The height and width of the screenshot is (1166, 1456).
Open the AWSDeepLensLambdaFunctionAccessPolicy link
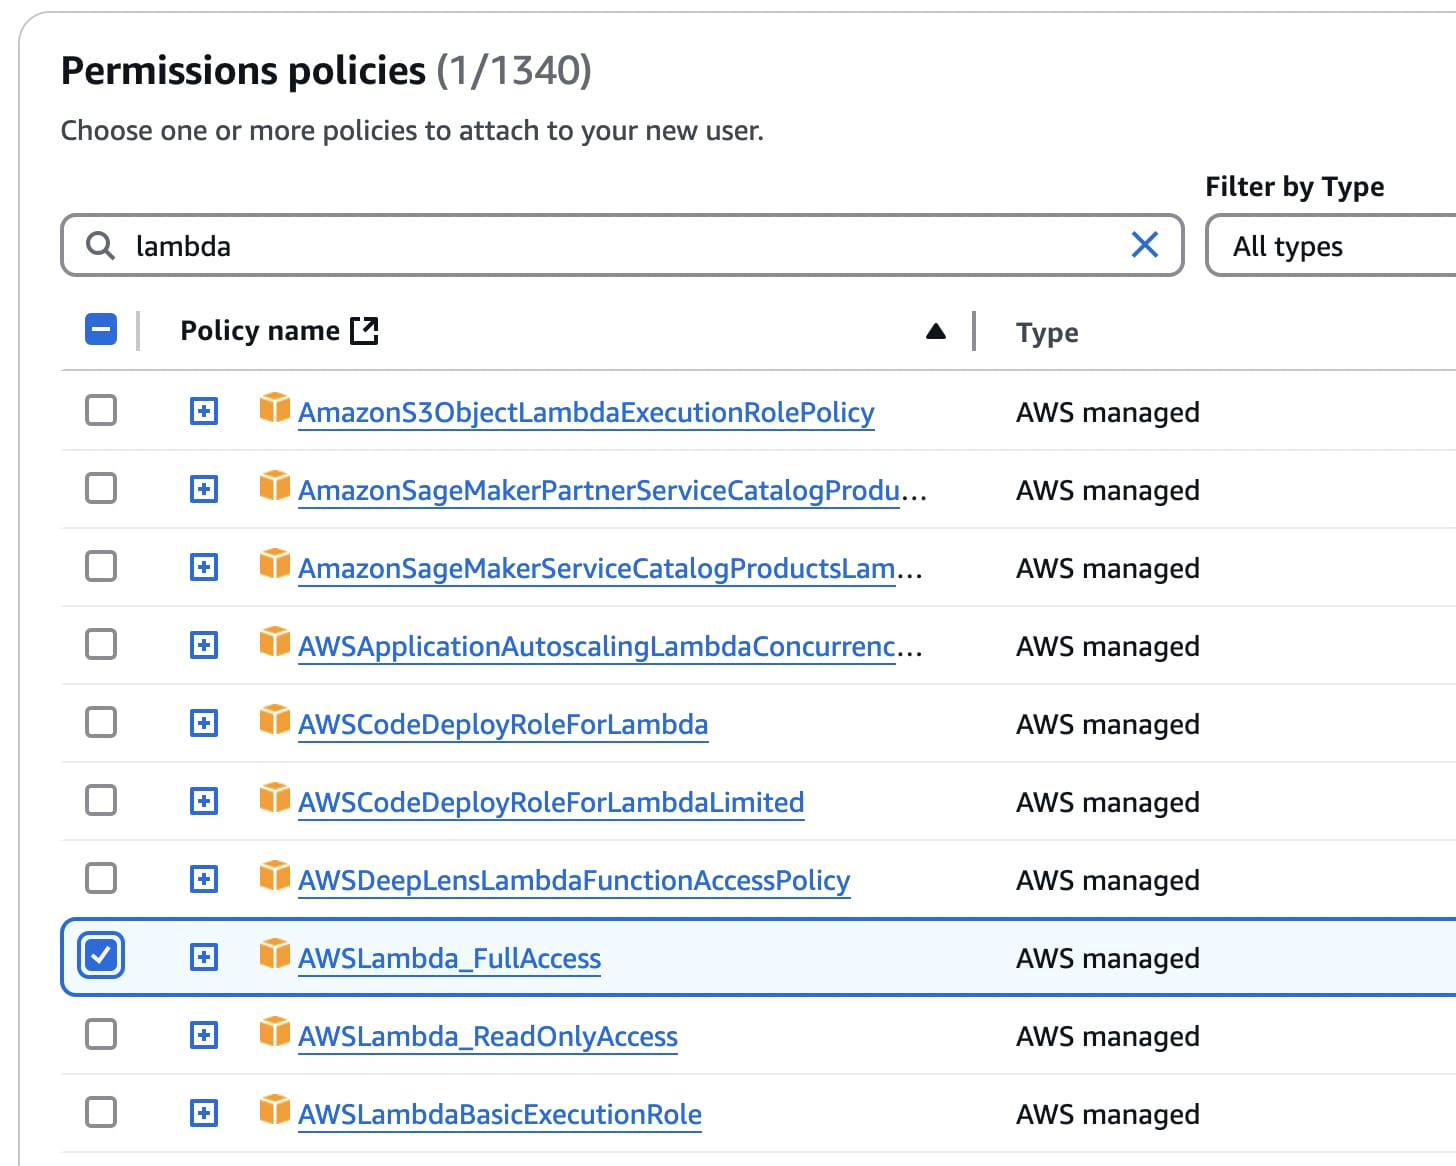574,880
